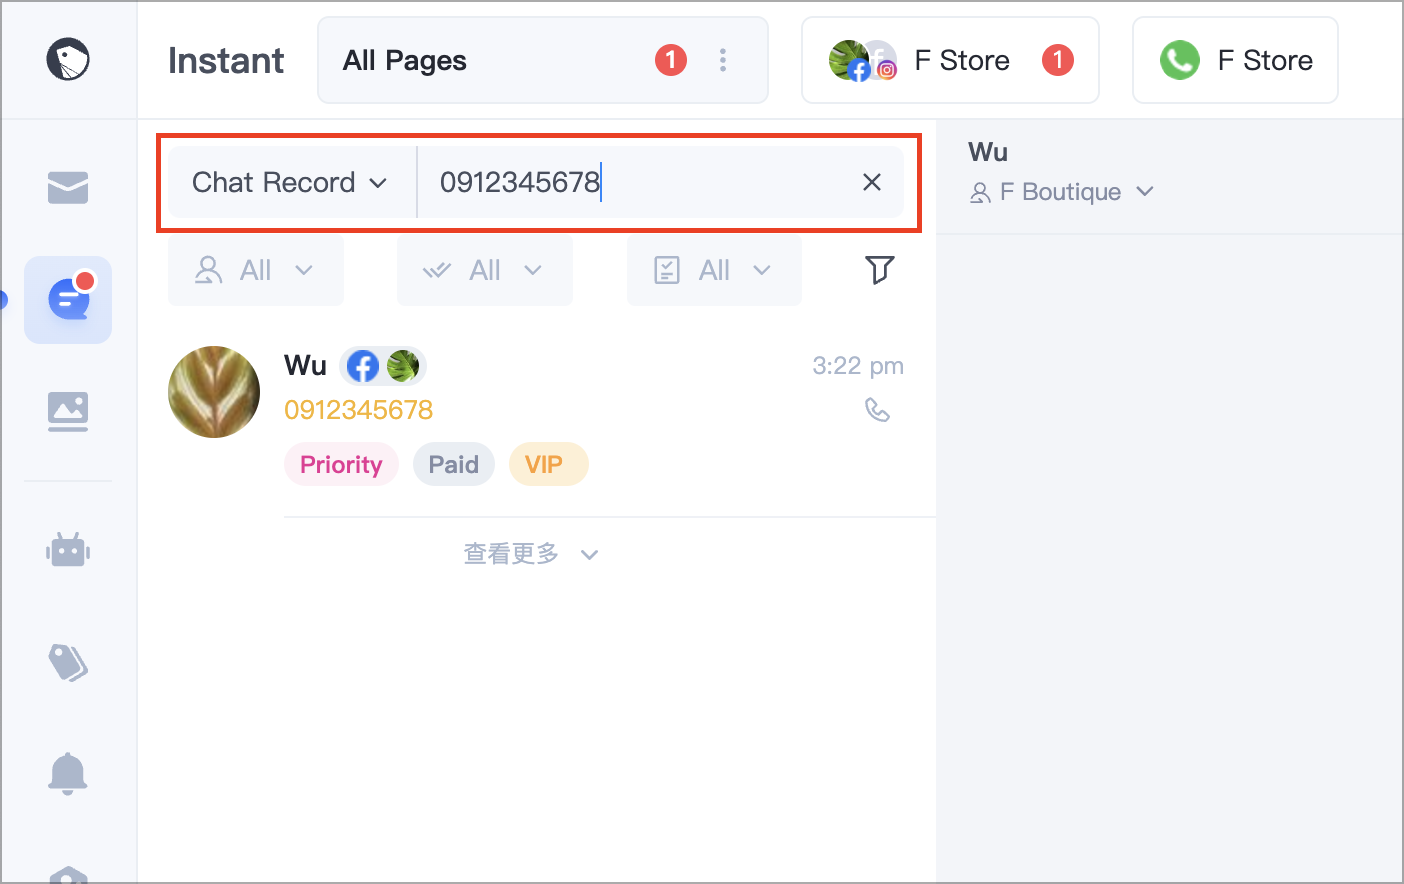1404x884 pixels.
Task: Switch to the F Store phone tab
Action: click(x=1235, y=60)
